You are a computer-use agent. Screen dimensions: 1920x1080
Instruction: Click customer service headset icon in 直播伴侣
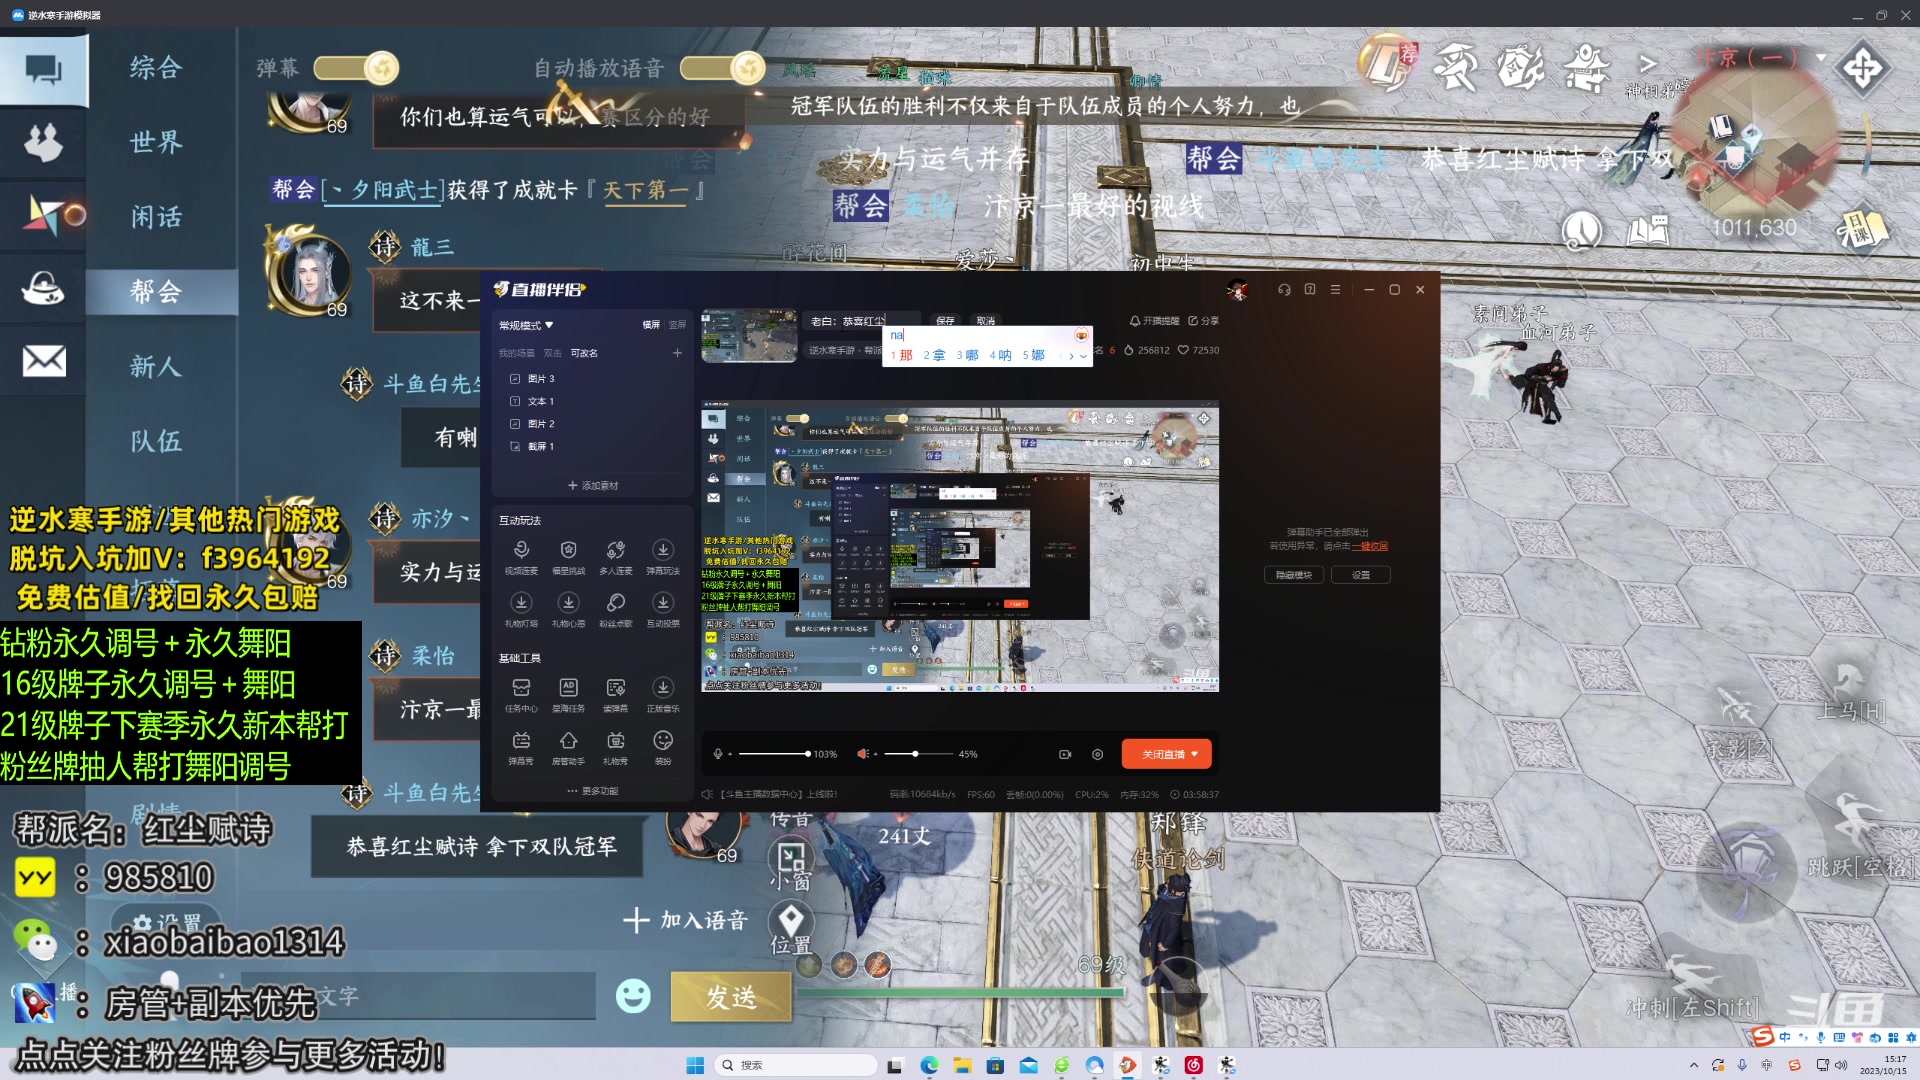pyautogui.click(x=1284, y=289)
